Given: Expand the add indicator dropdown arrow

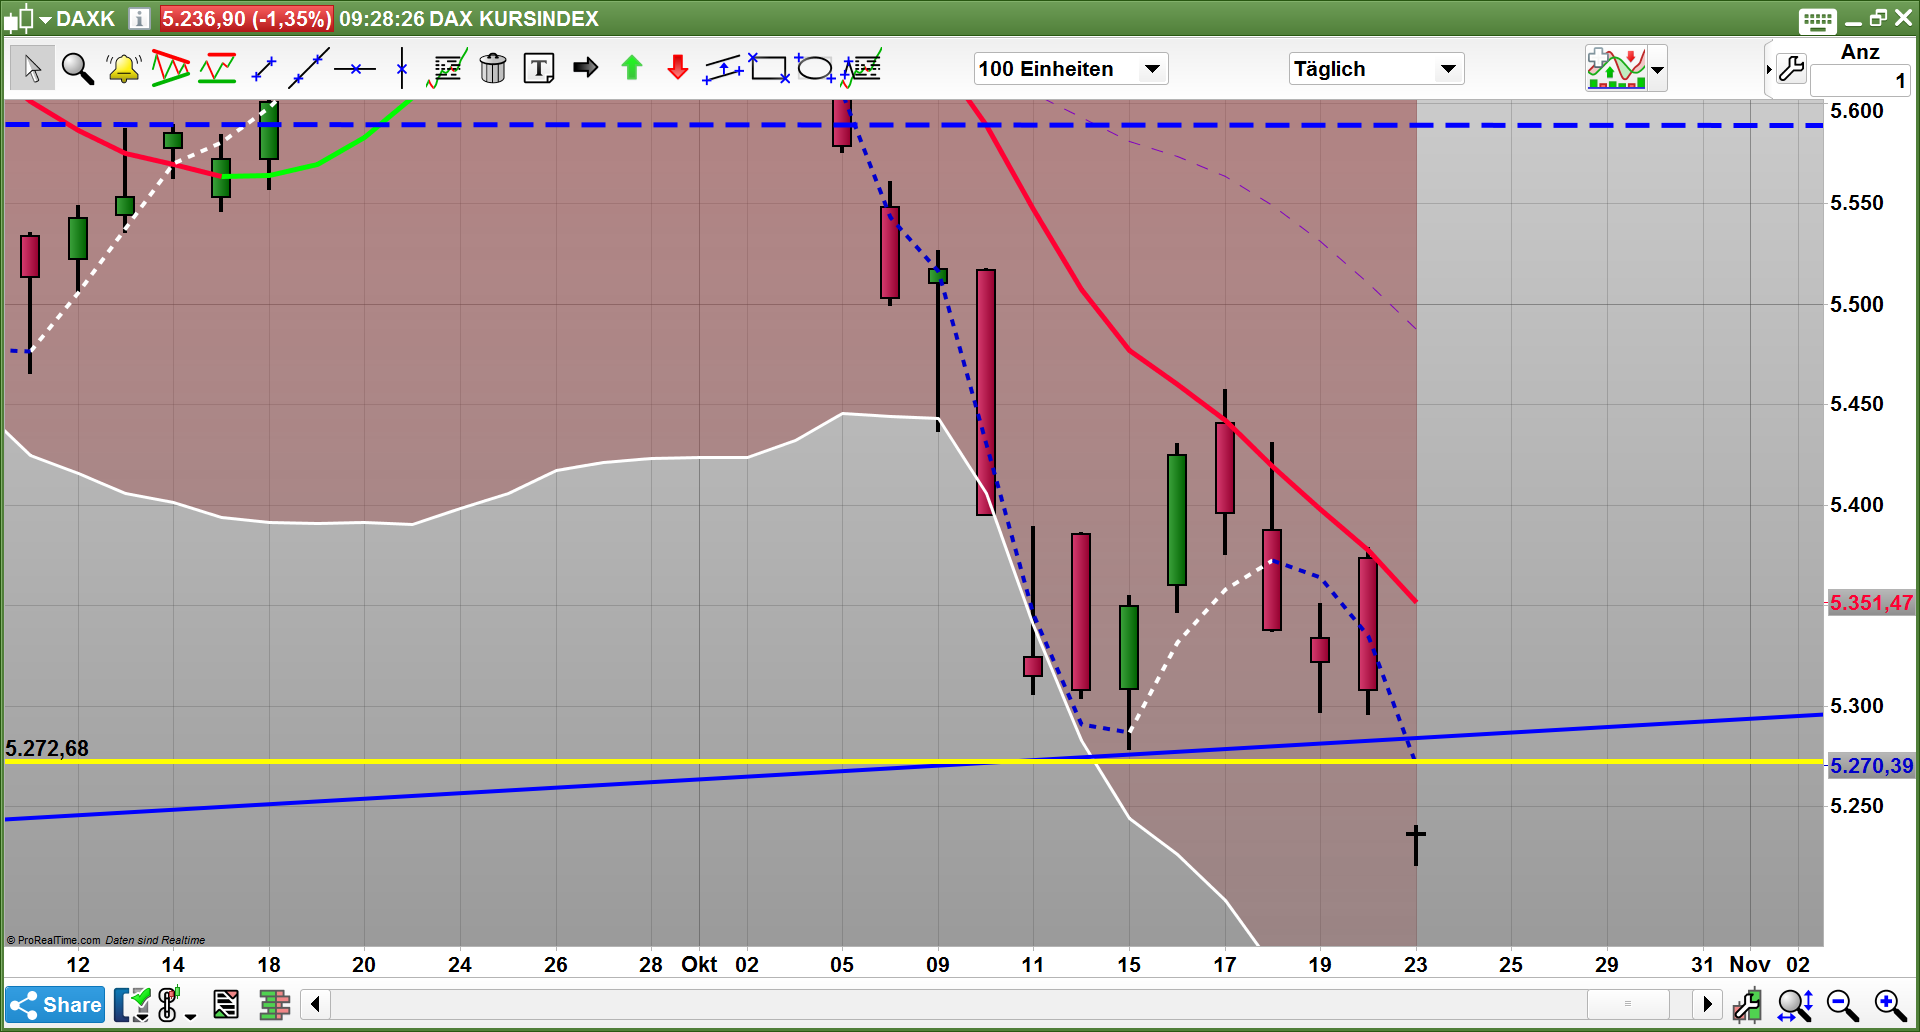Looking at the screenshot, I should 1658,69.
